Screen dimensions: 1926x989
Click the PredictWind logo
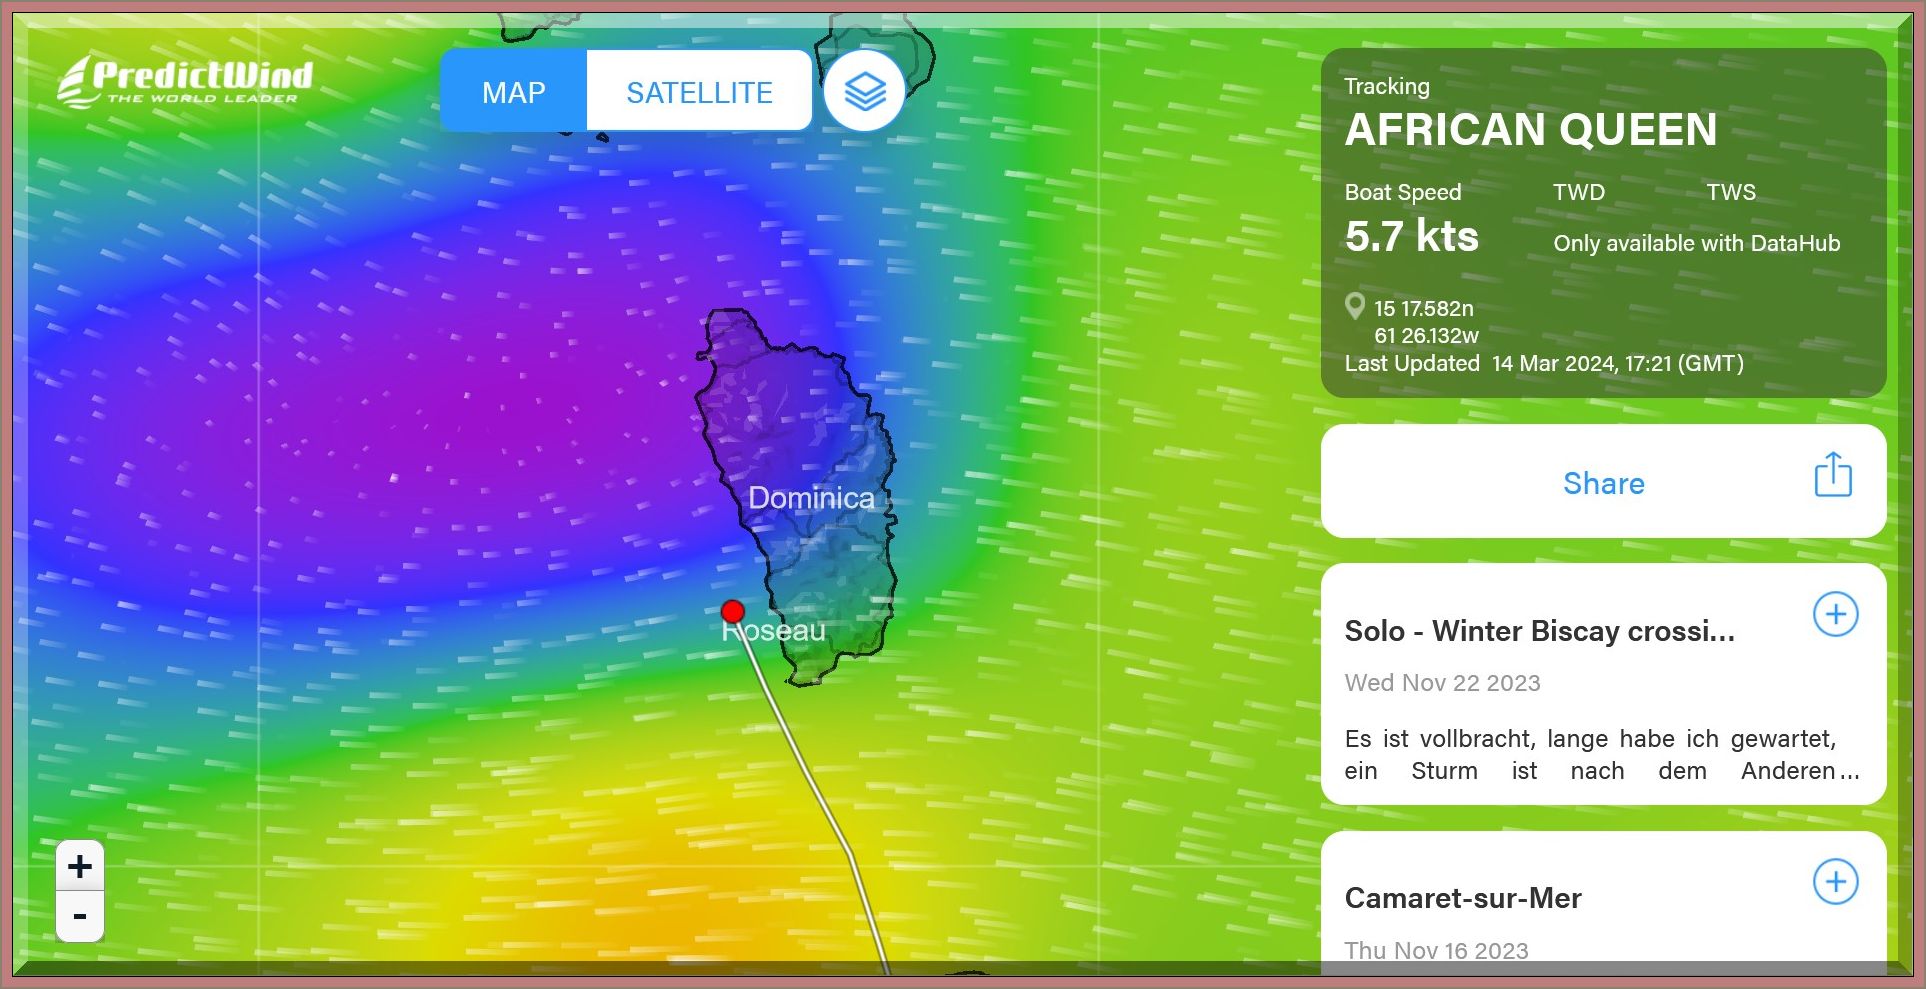pyautogui.click(x=186, y=80)
